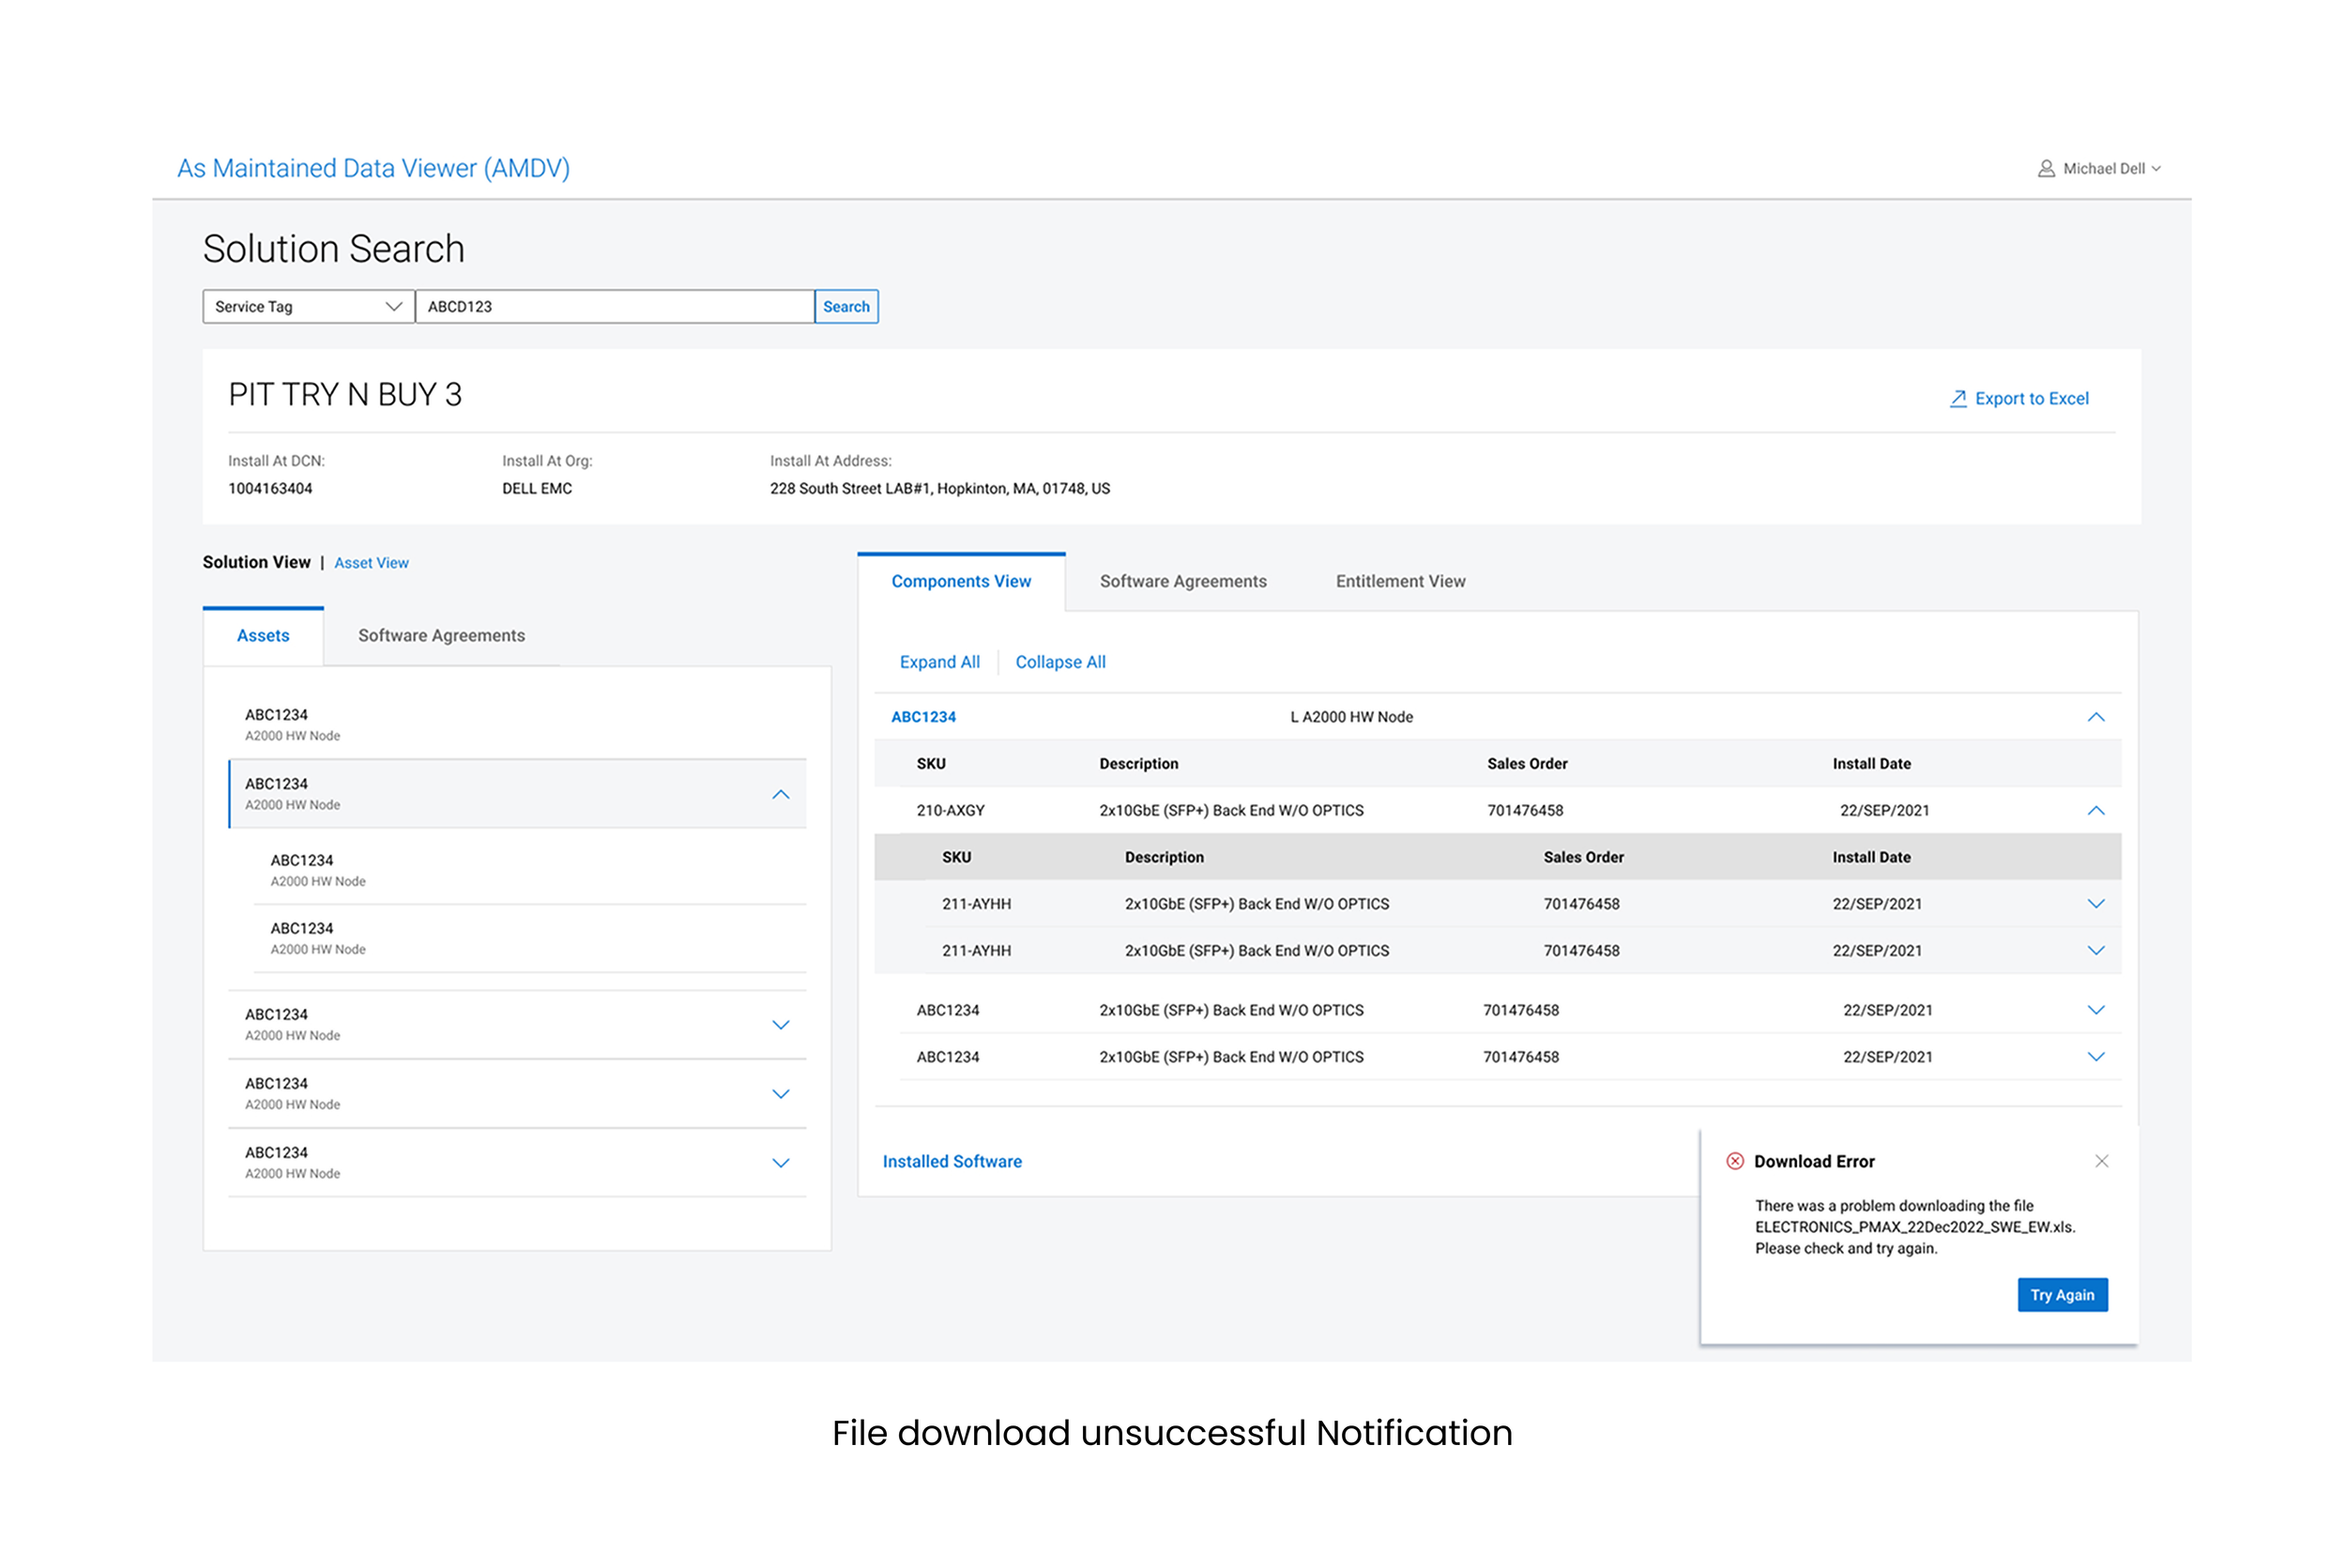
Task: Click the red Download Error icon
Action: coord(1735,1161)
